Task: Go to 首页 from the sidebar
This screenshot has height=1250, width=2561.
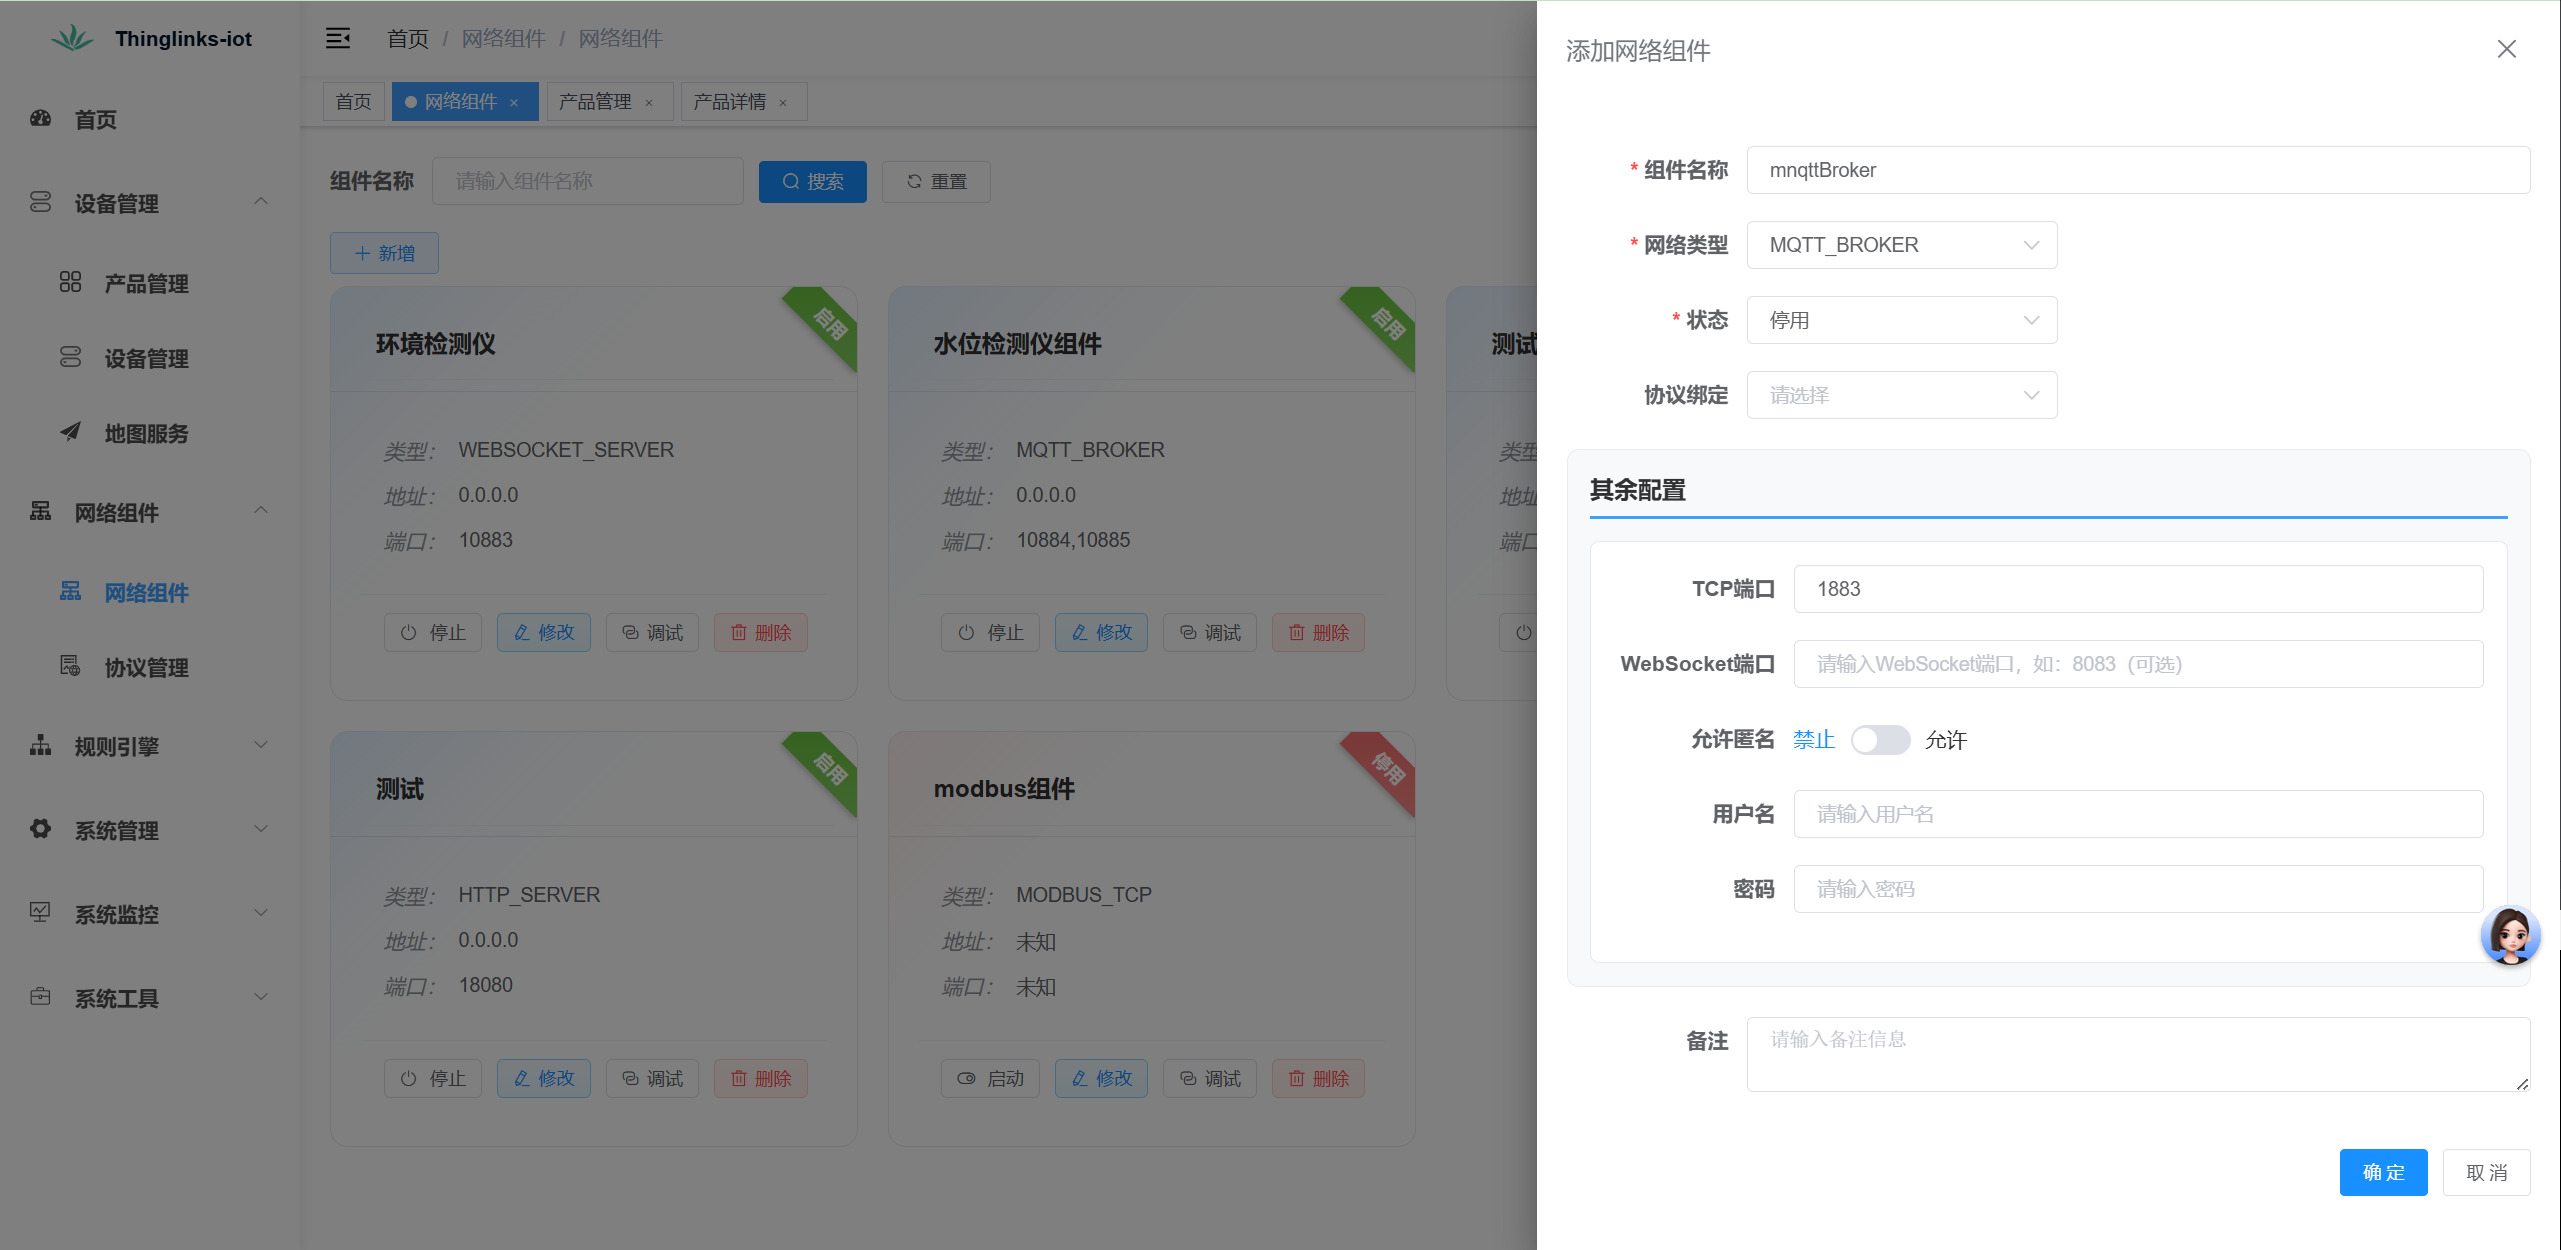Action: pos(95,120)
